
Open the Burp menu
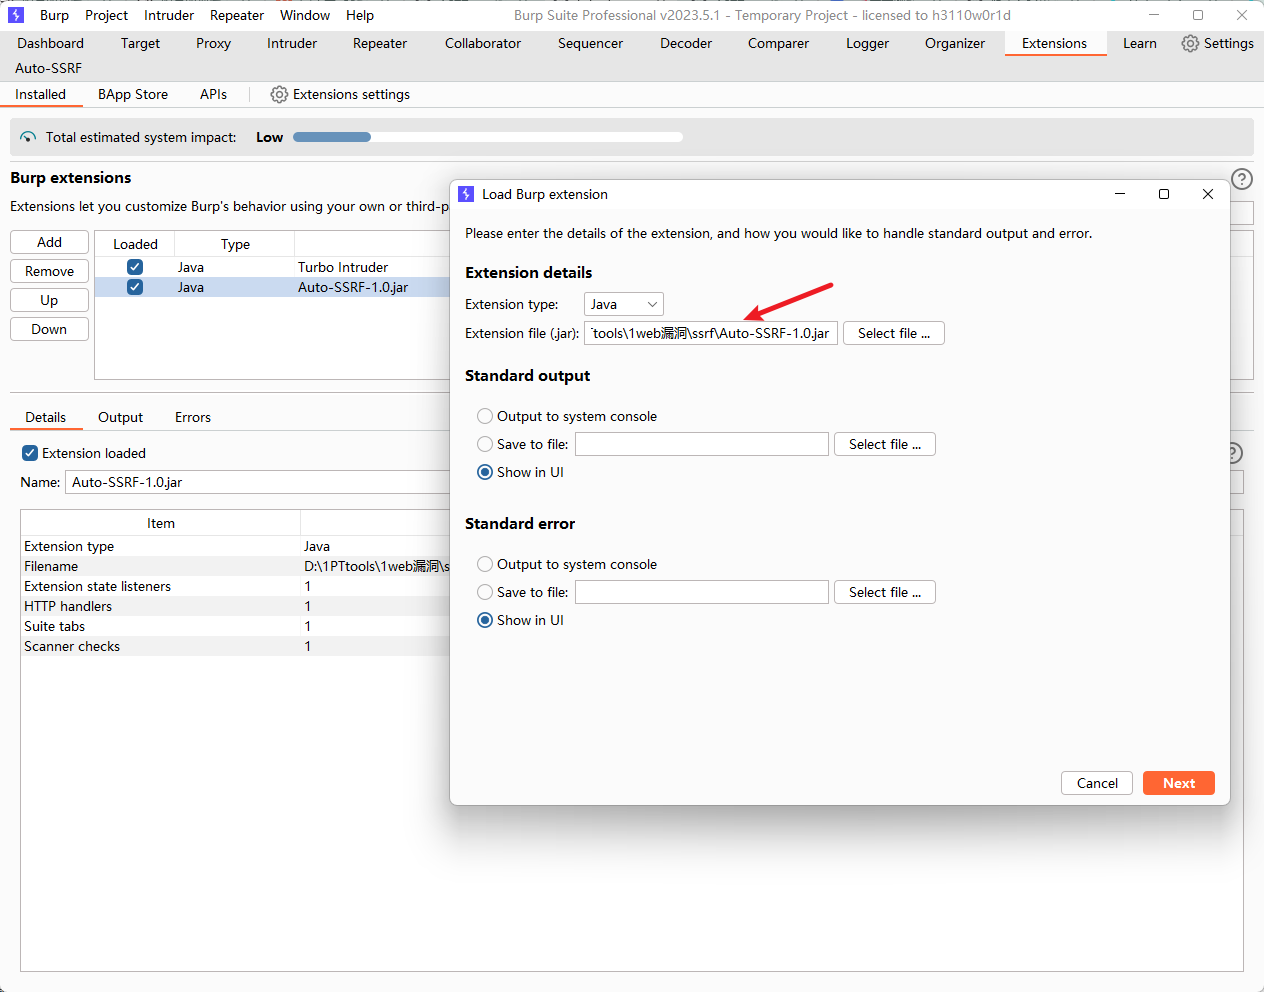(x=54, y=15)
